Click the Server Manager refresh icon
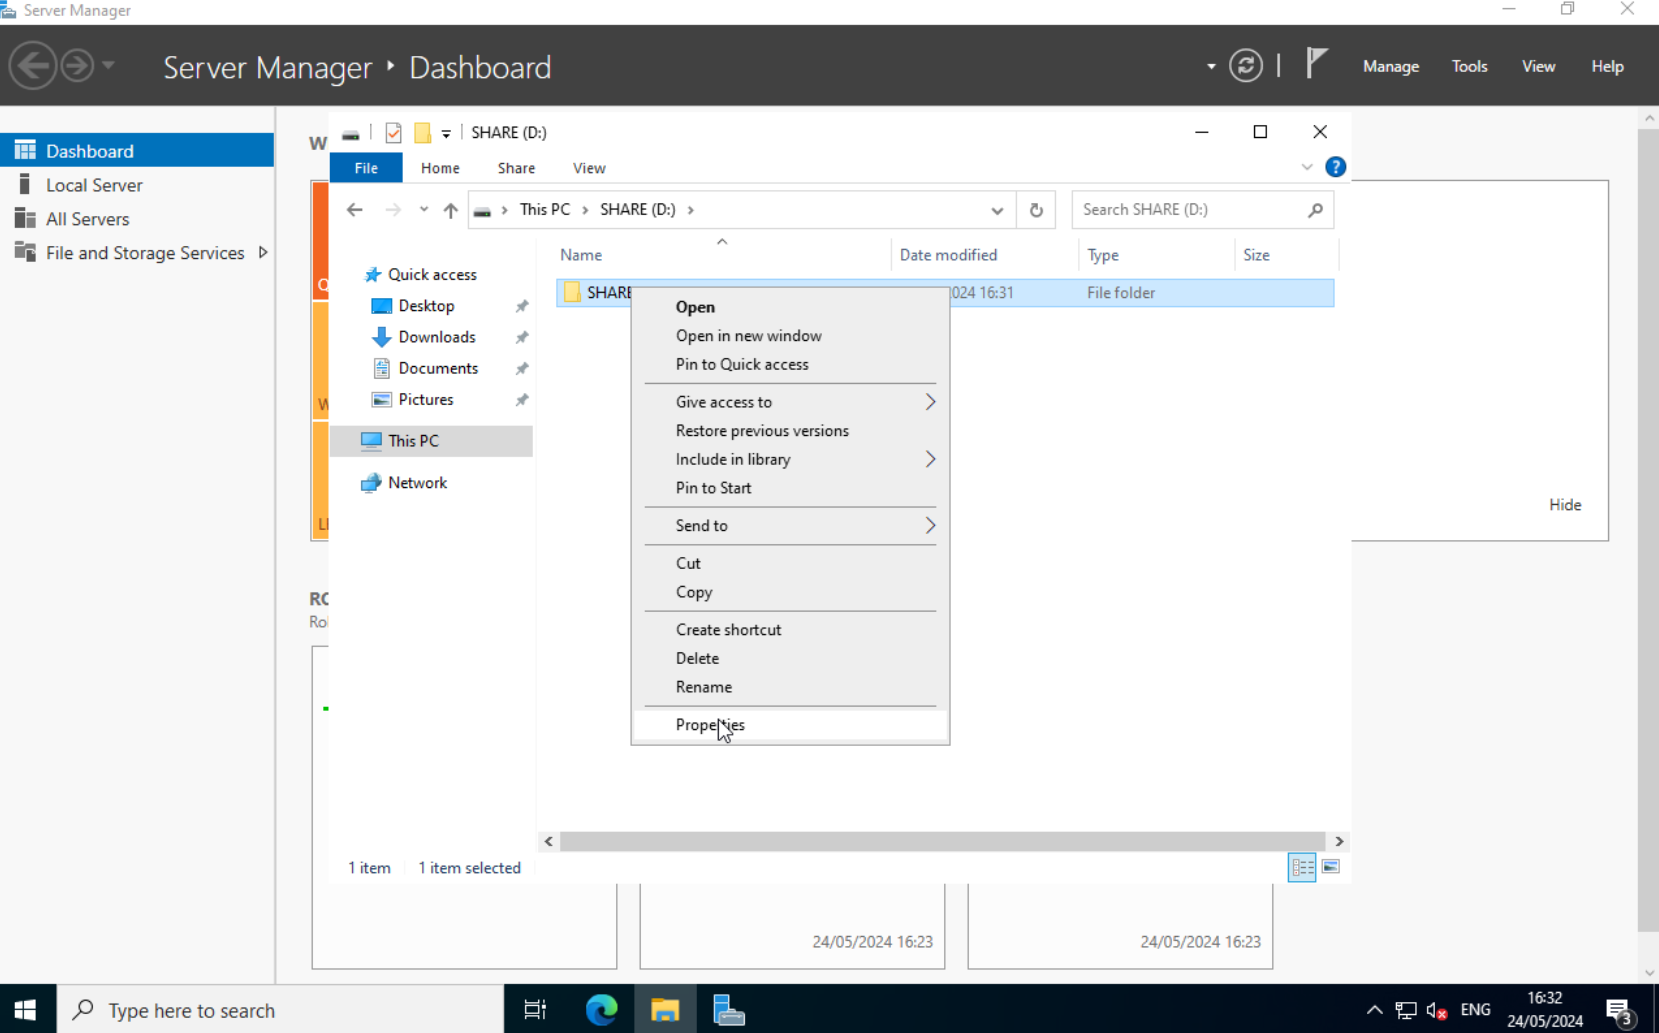 tap(1245, 66)
